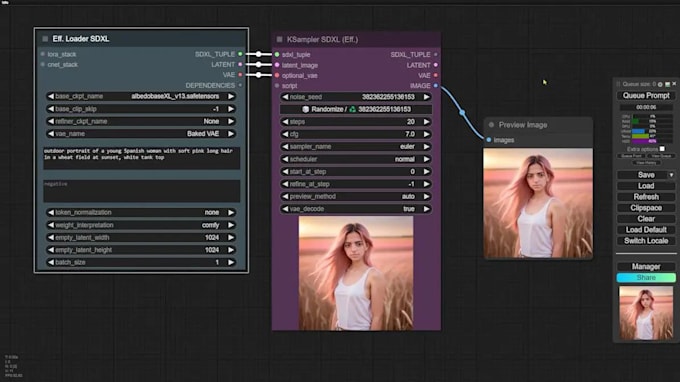
Task: Enable the Extra options checkbox
Action: 662,149
